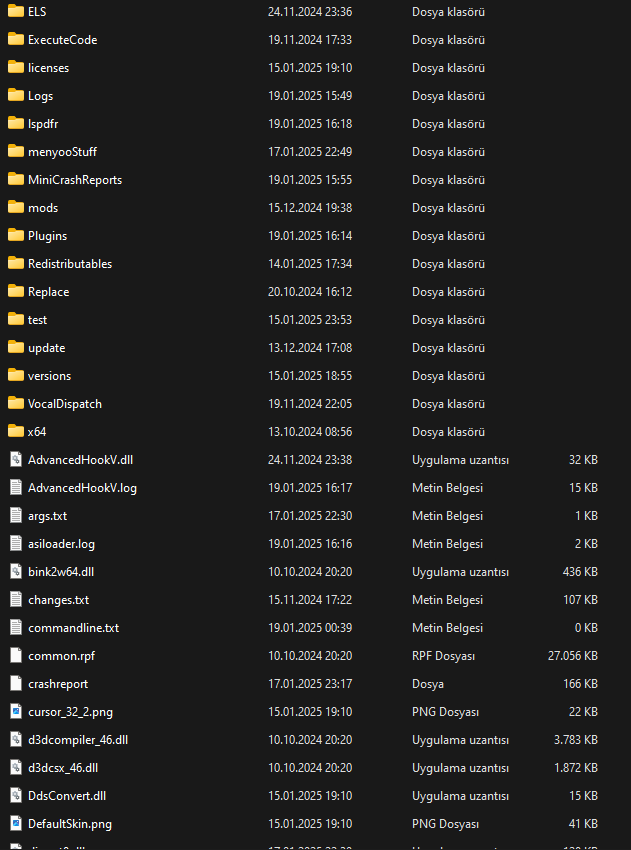Click the DefaultSkin.png image icon
The height and width of the screenshot is (850, 631).
point(15,824)
